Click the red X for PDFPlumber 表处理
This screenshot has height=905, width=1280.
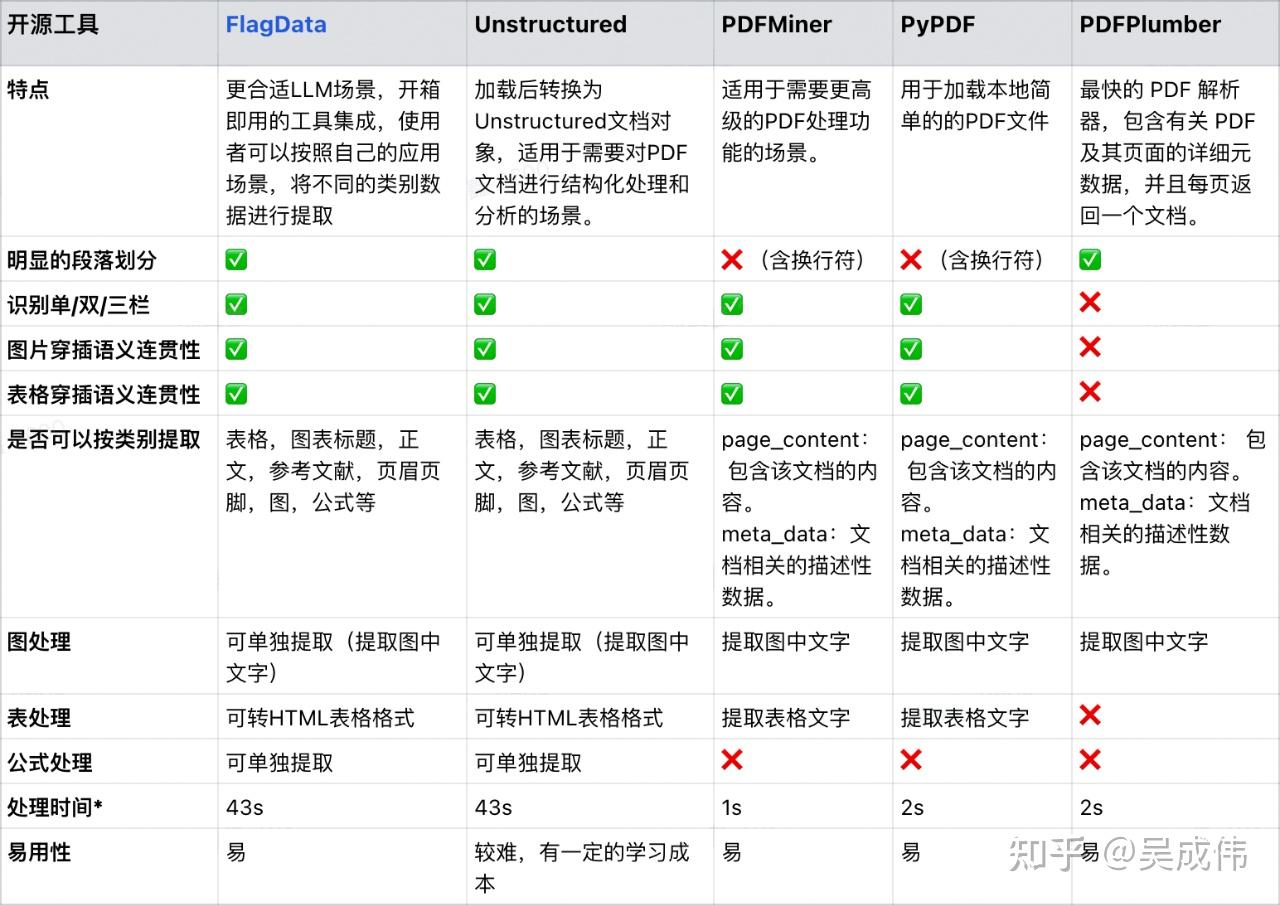click(1089, 716)
